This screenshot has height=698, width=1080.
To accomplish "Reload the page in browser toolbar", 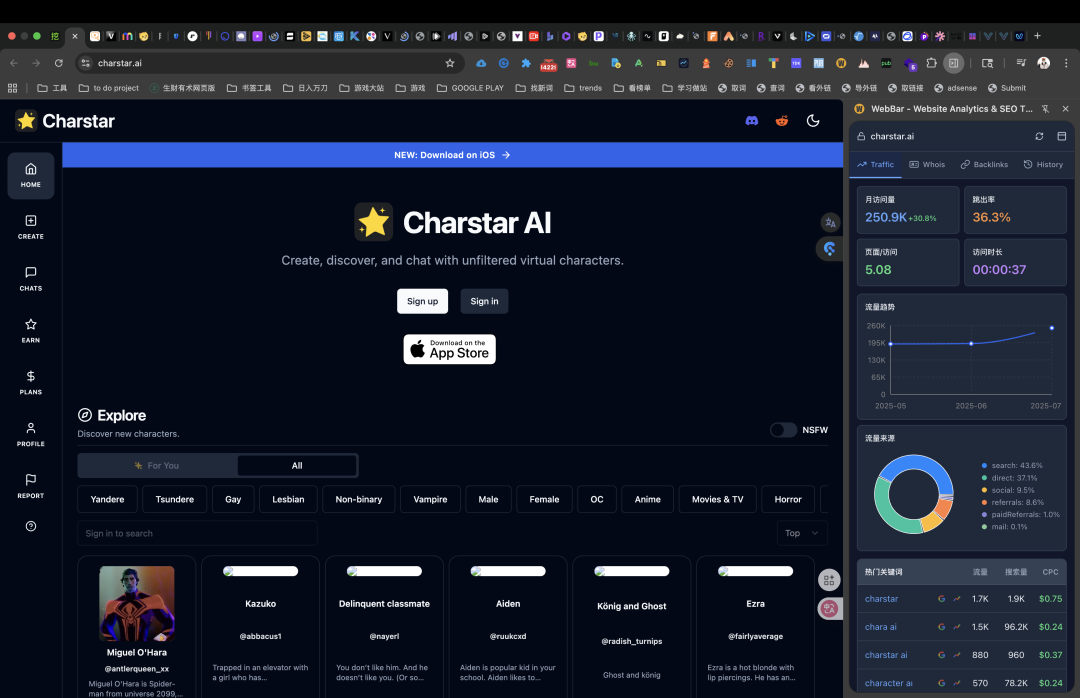I will coord(59,63).
